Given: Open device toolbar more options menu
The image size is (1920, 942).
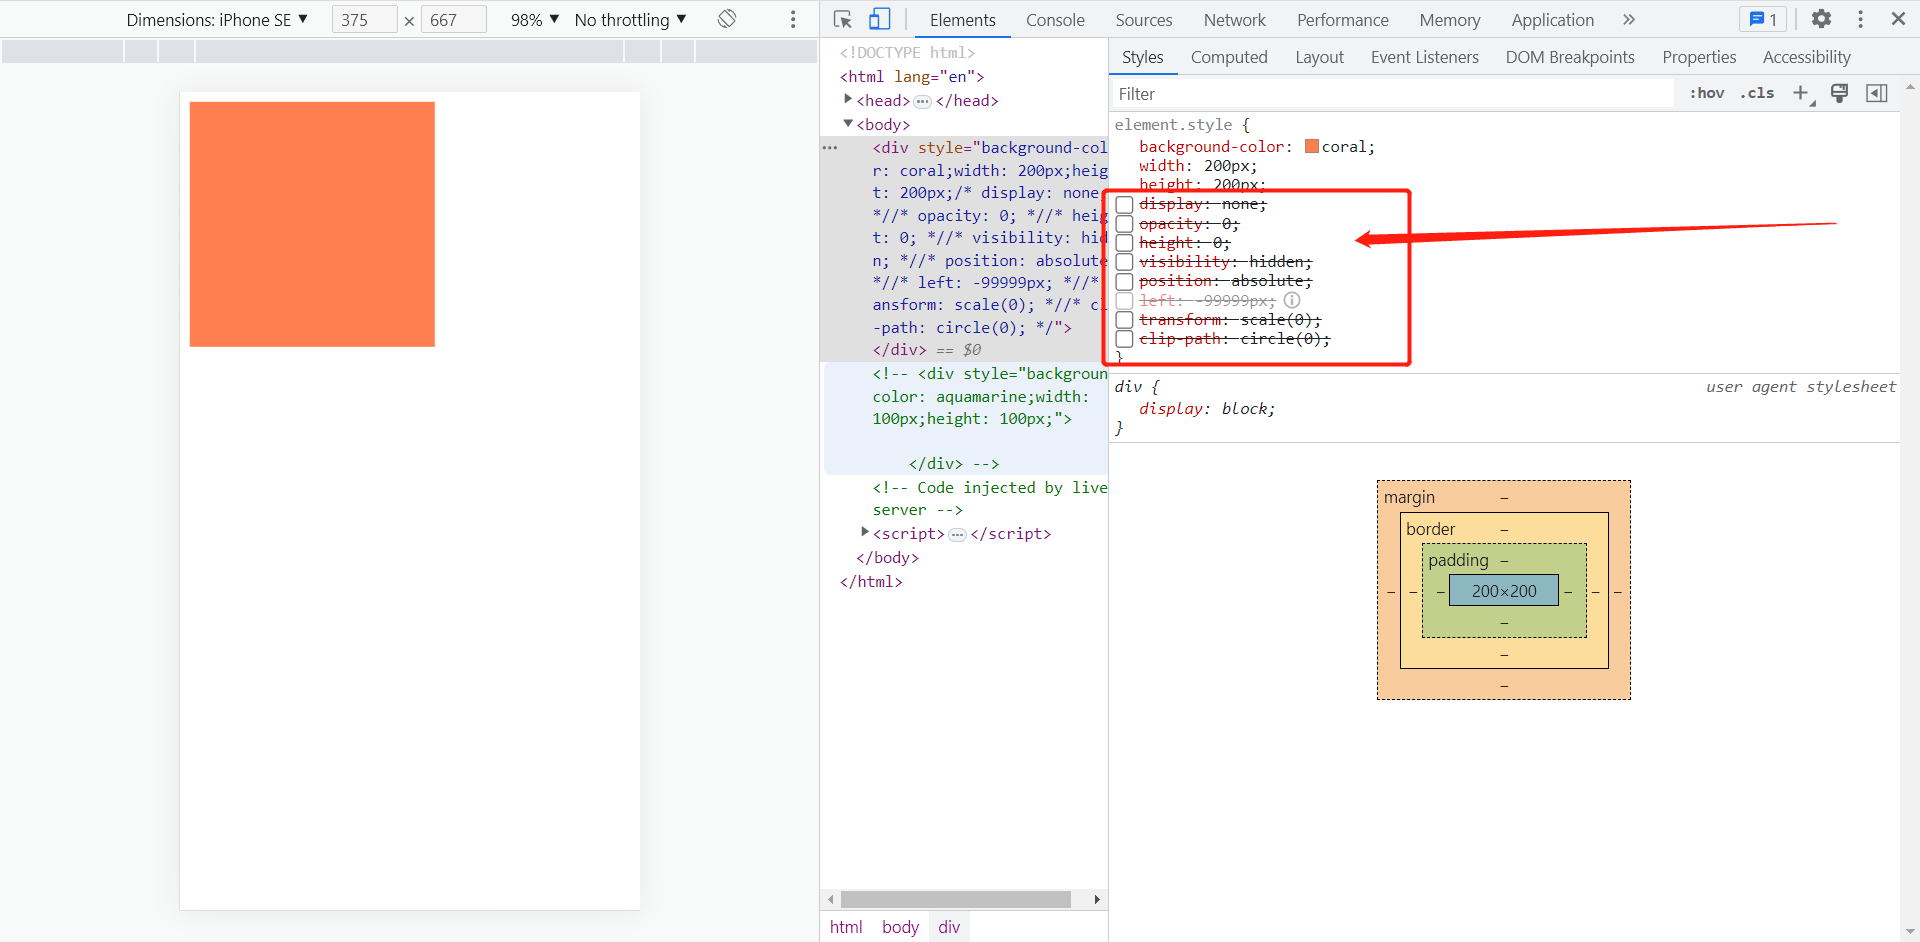Looking at the screenshot, I should pos(793,19).
